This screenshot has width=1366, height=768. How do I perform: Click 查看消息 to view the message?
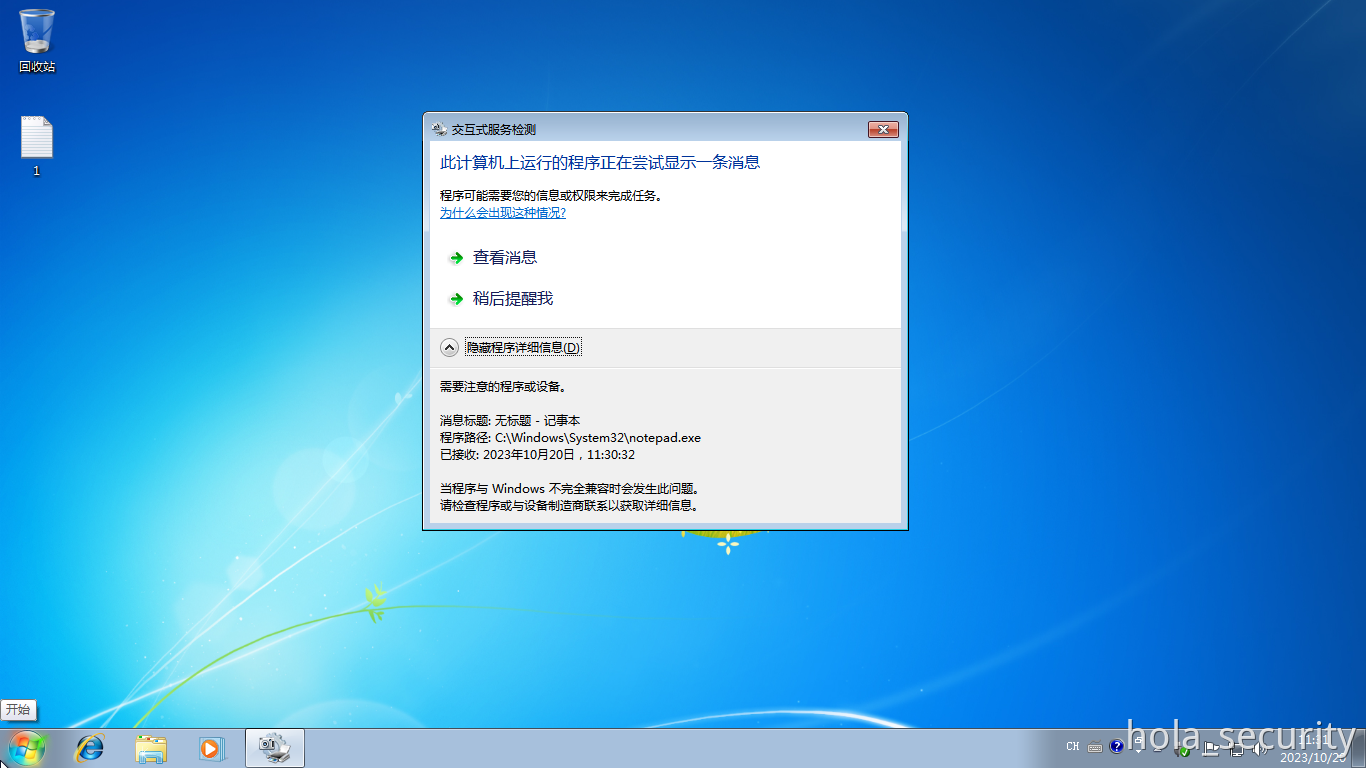pos(504,257)
